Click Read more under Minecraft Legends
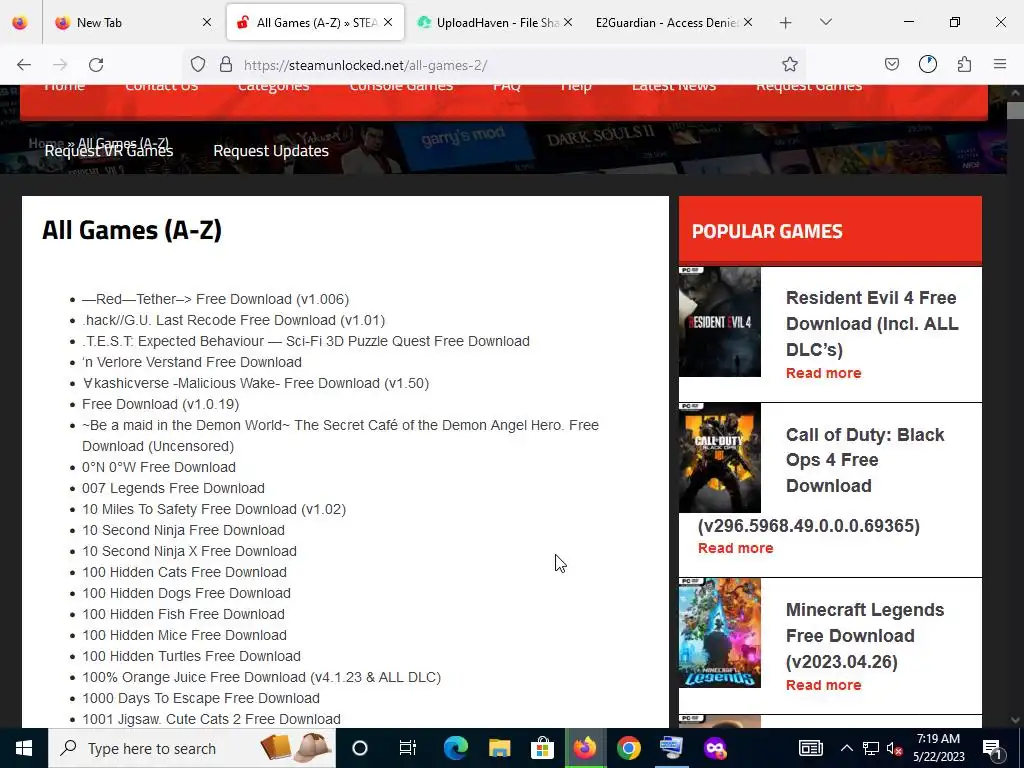1024x768 pixels. [824, 685]
